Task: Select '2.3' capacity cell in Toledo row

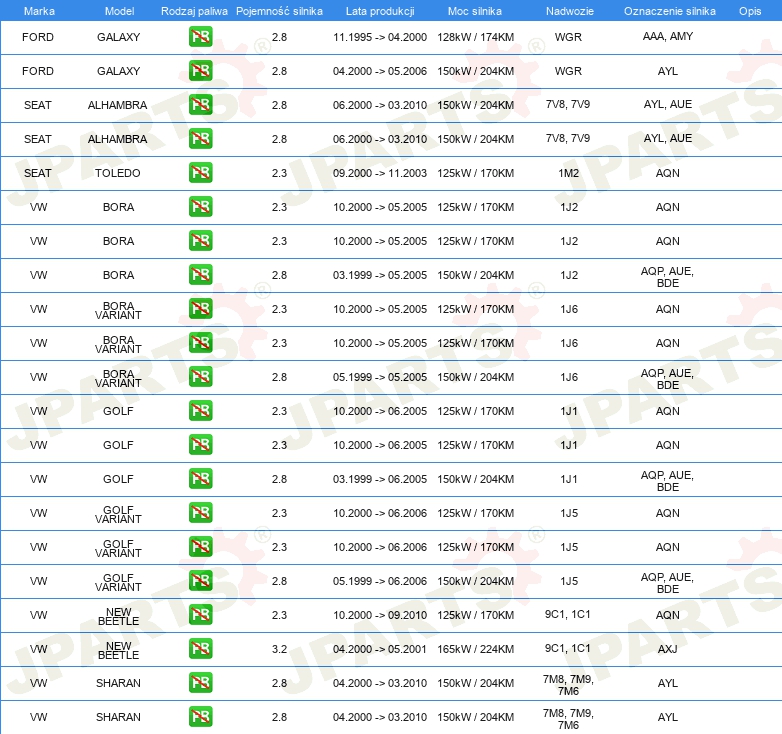Action: [x=279, y=173]
